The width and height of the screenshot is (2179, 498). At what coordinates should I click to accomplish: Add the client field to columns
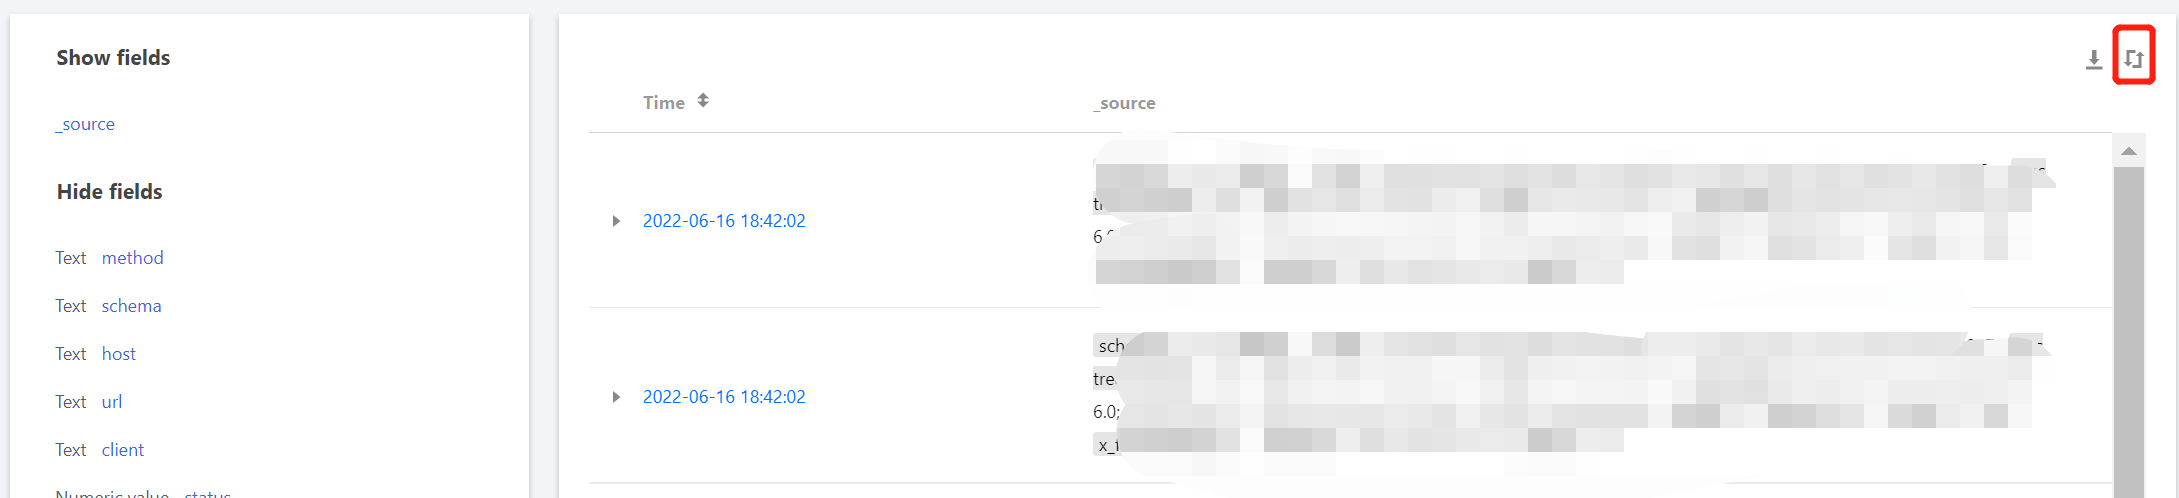tap(122, 450)
